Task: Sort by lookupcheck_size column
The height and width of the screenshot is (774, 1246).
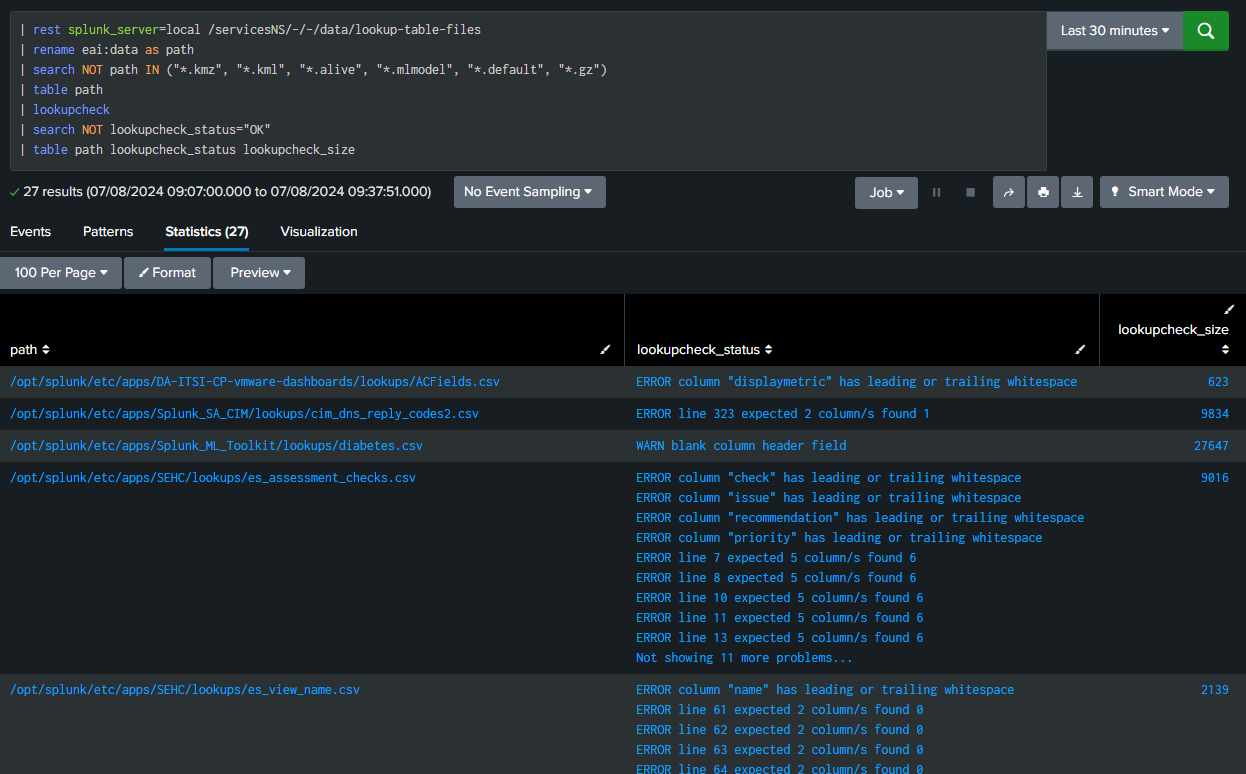Action: coord(1174,339)
